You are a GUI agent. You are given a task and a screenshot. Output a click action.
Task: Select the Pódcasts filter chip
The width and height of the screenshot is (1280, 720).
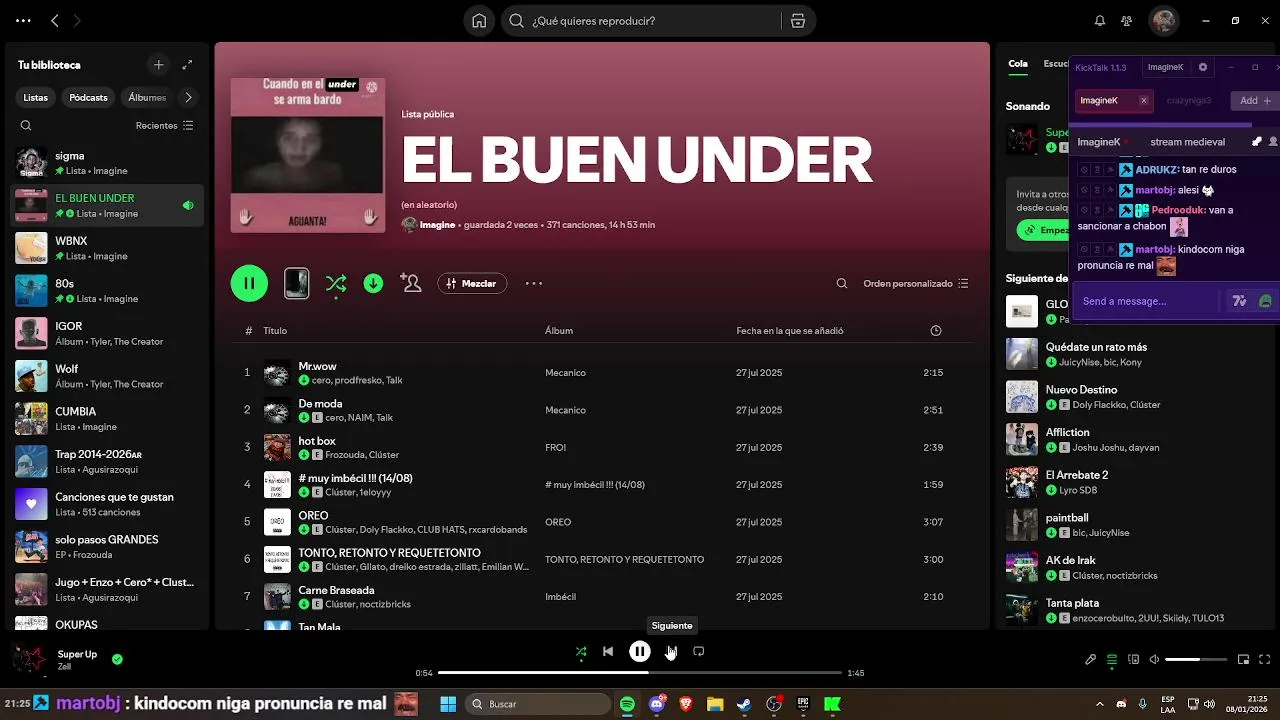pyautogui.click(x=88, y=97)
